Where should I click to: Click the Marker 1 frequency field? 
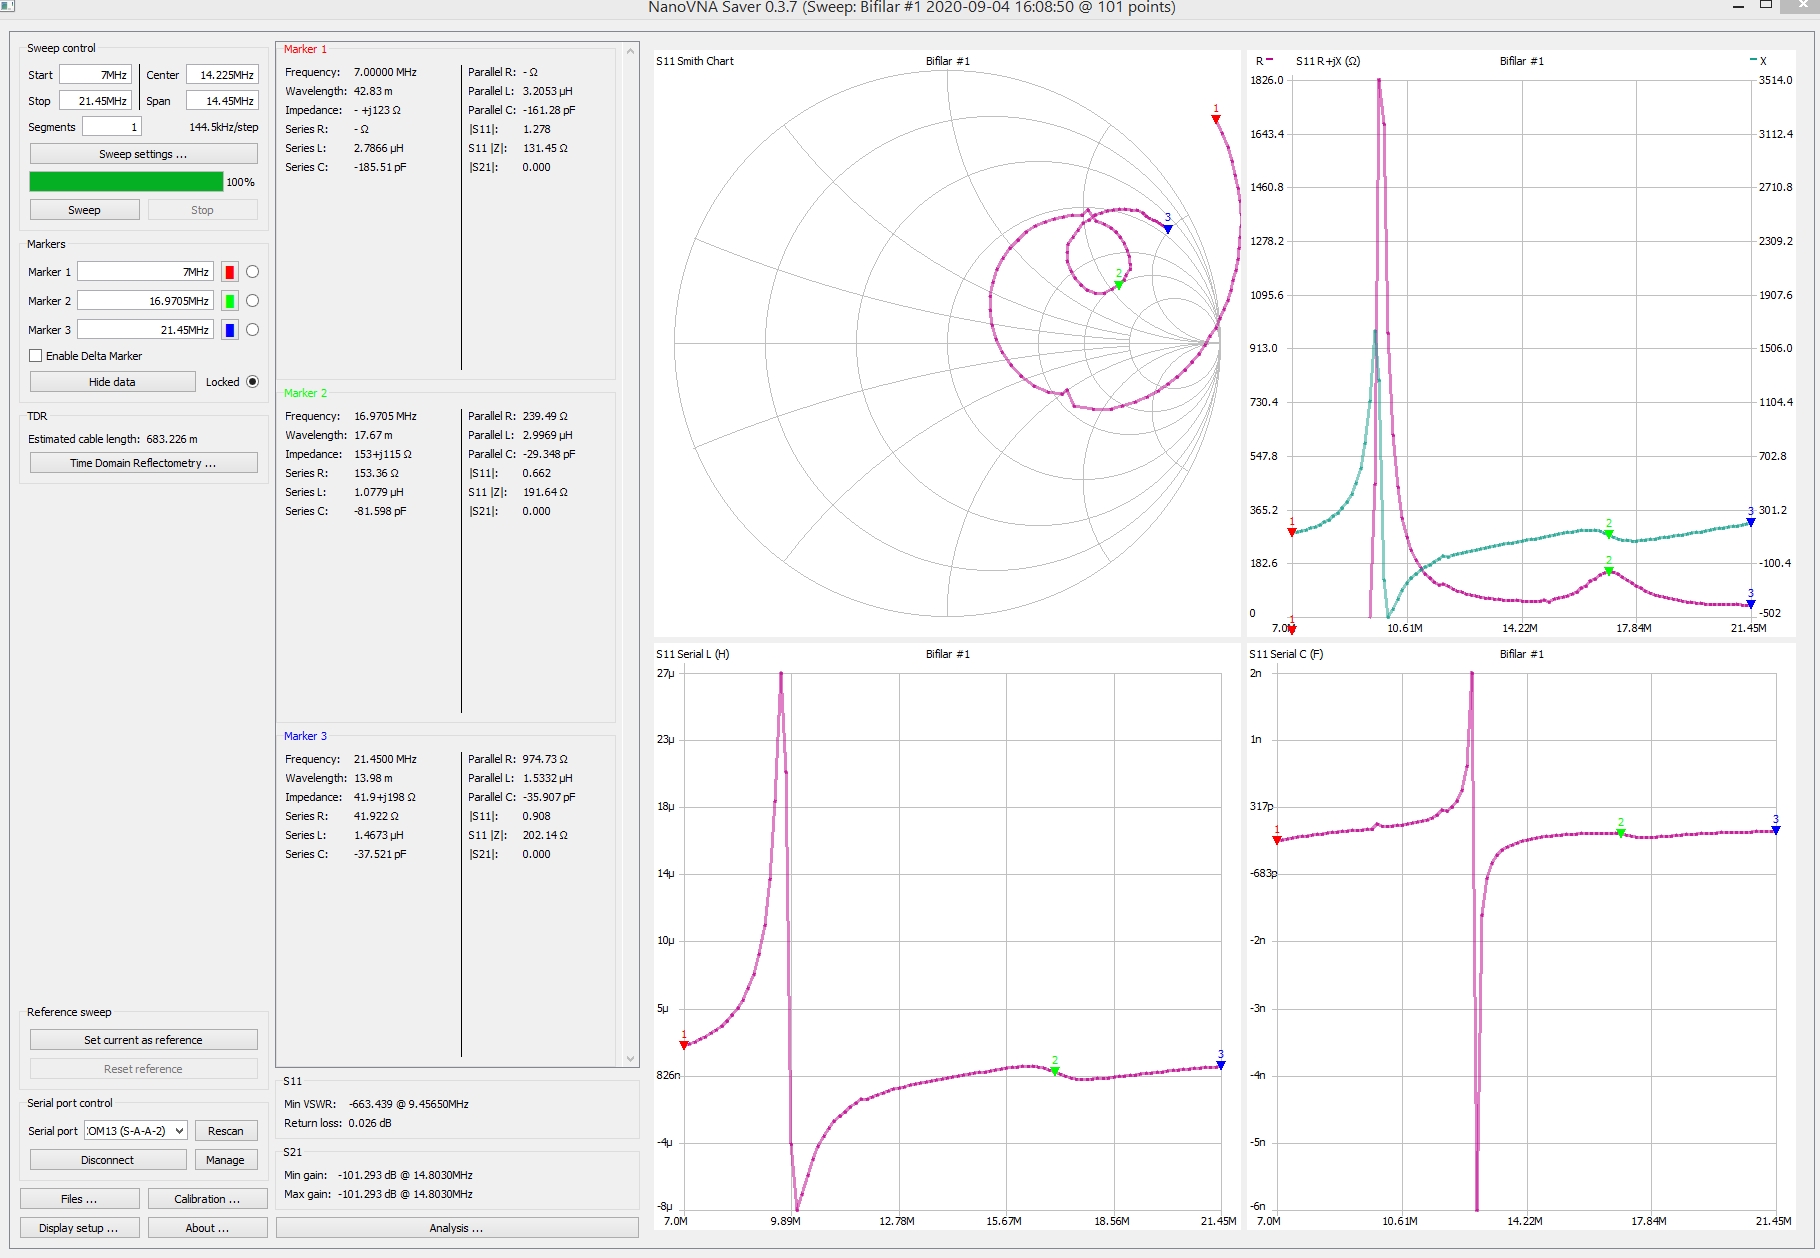click(146, 272)
